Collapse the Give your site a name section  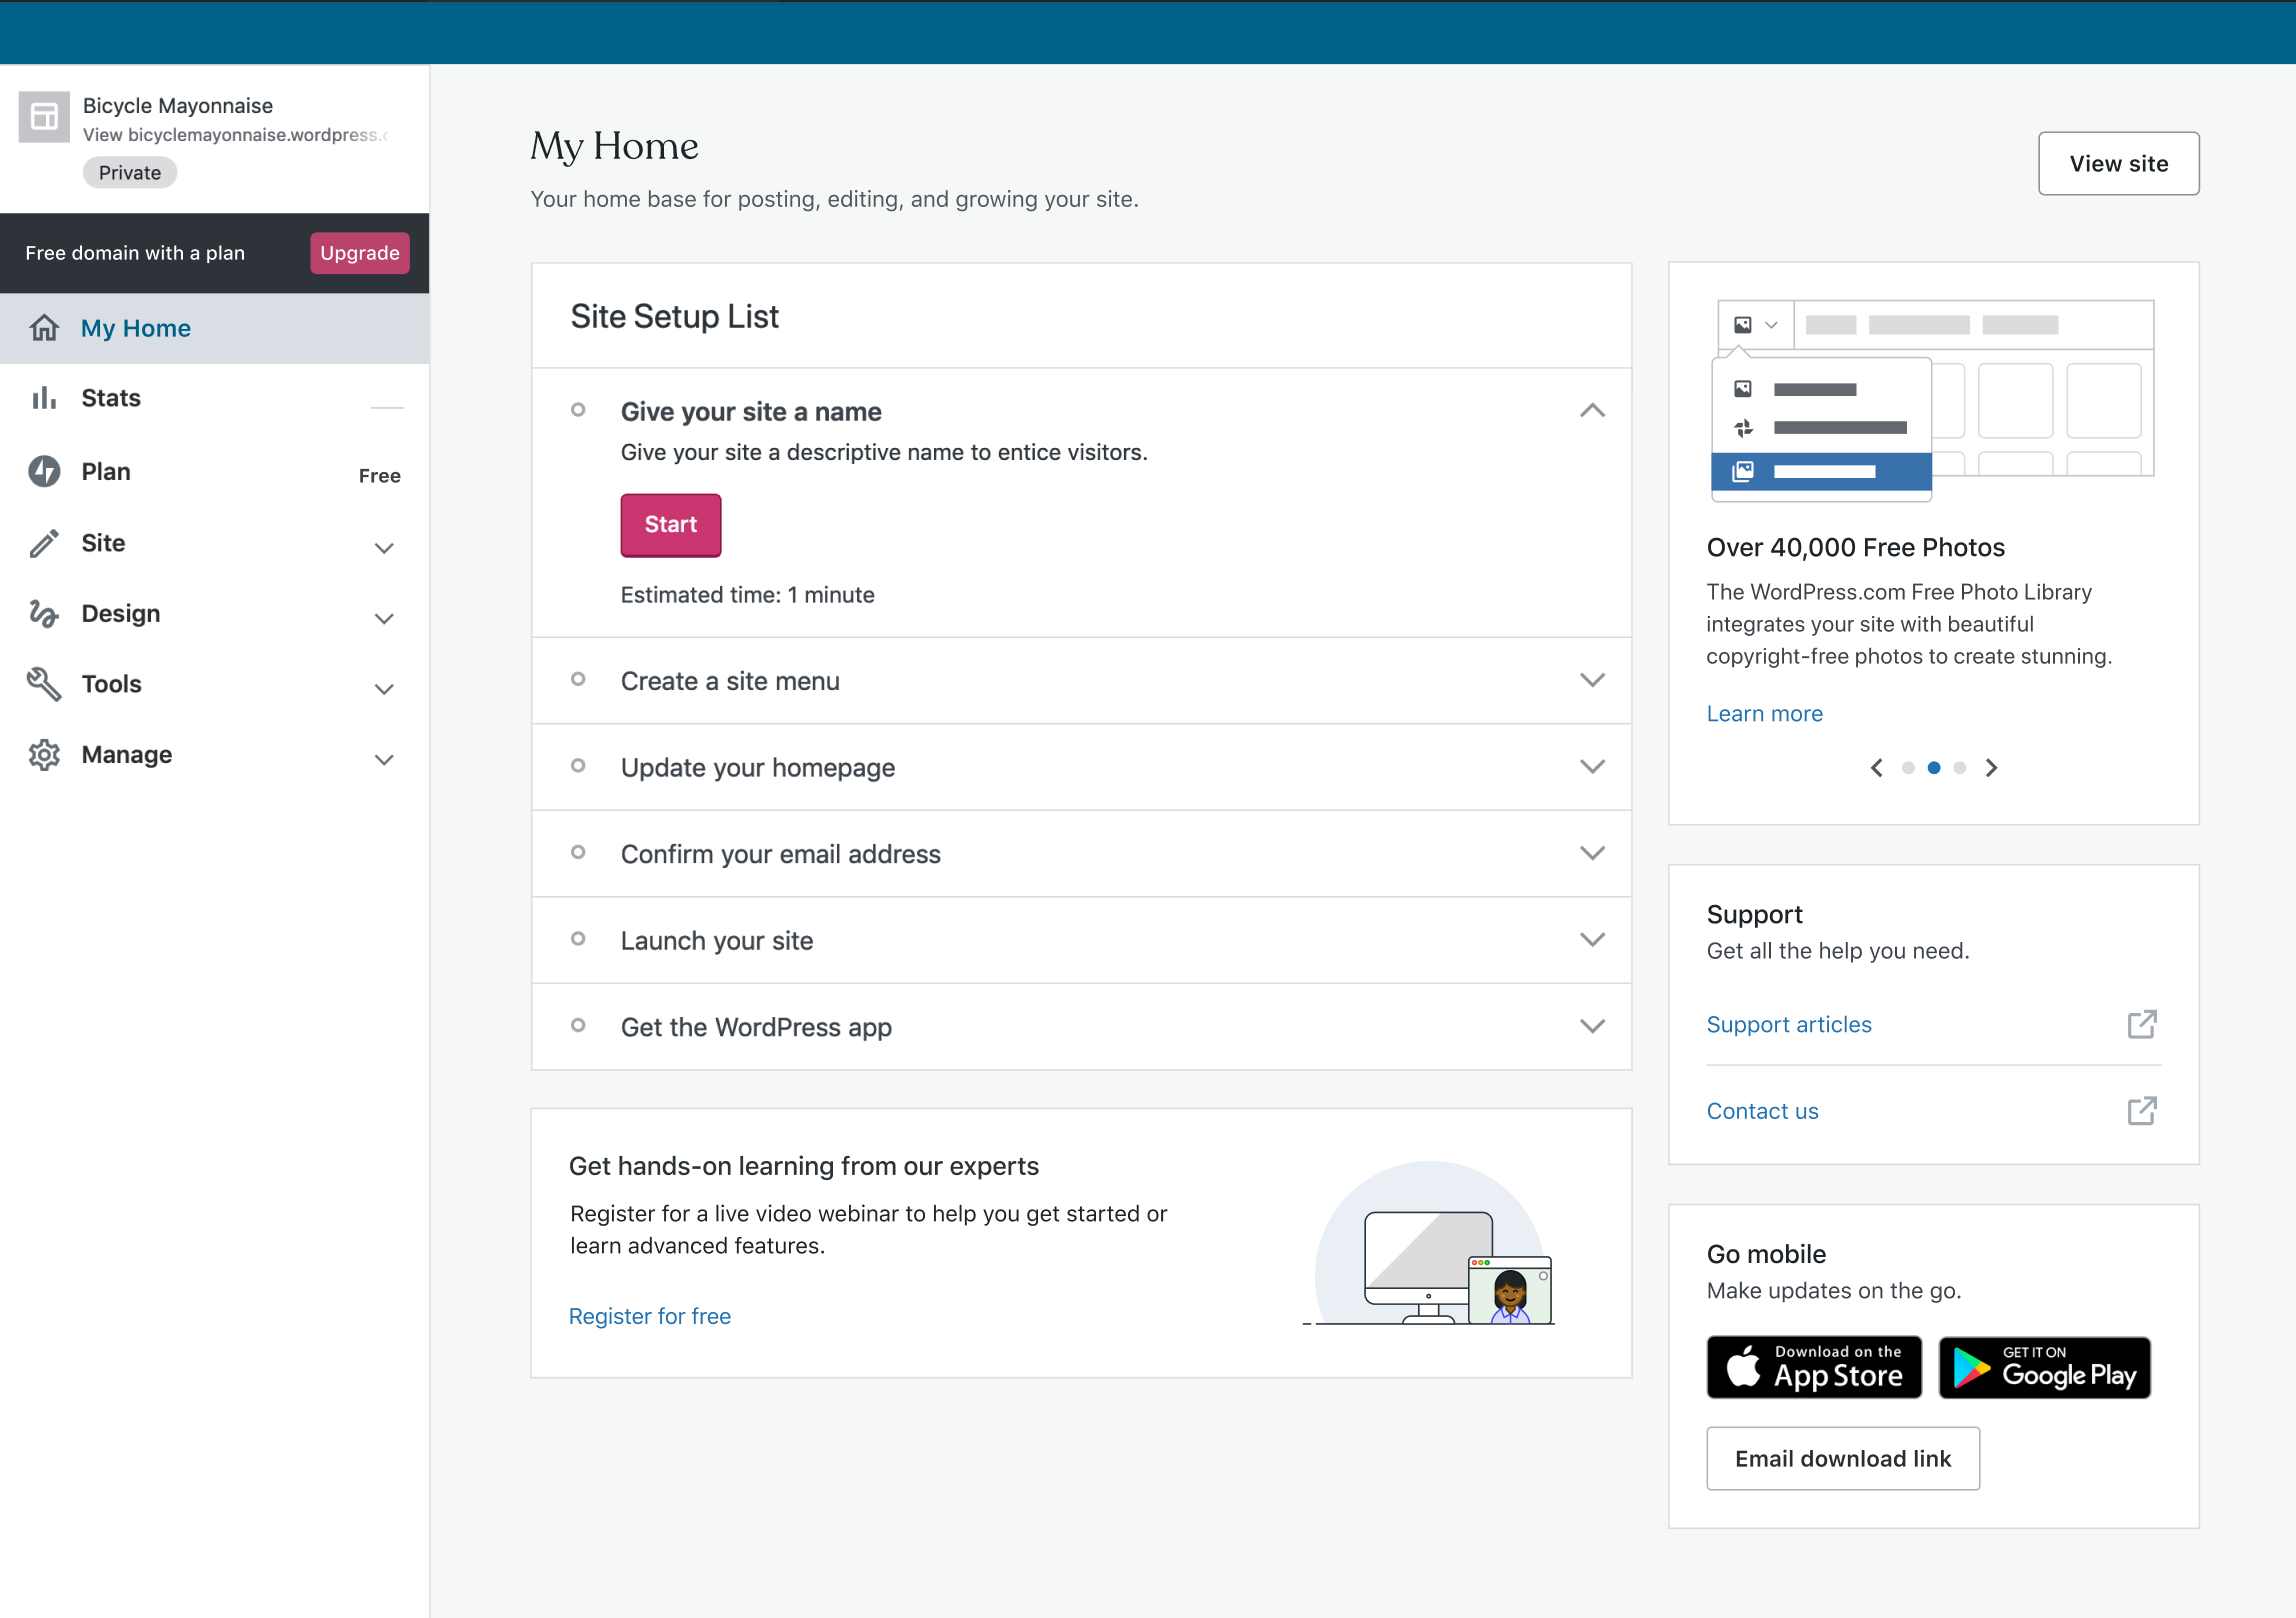(x=1592, y=411)
